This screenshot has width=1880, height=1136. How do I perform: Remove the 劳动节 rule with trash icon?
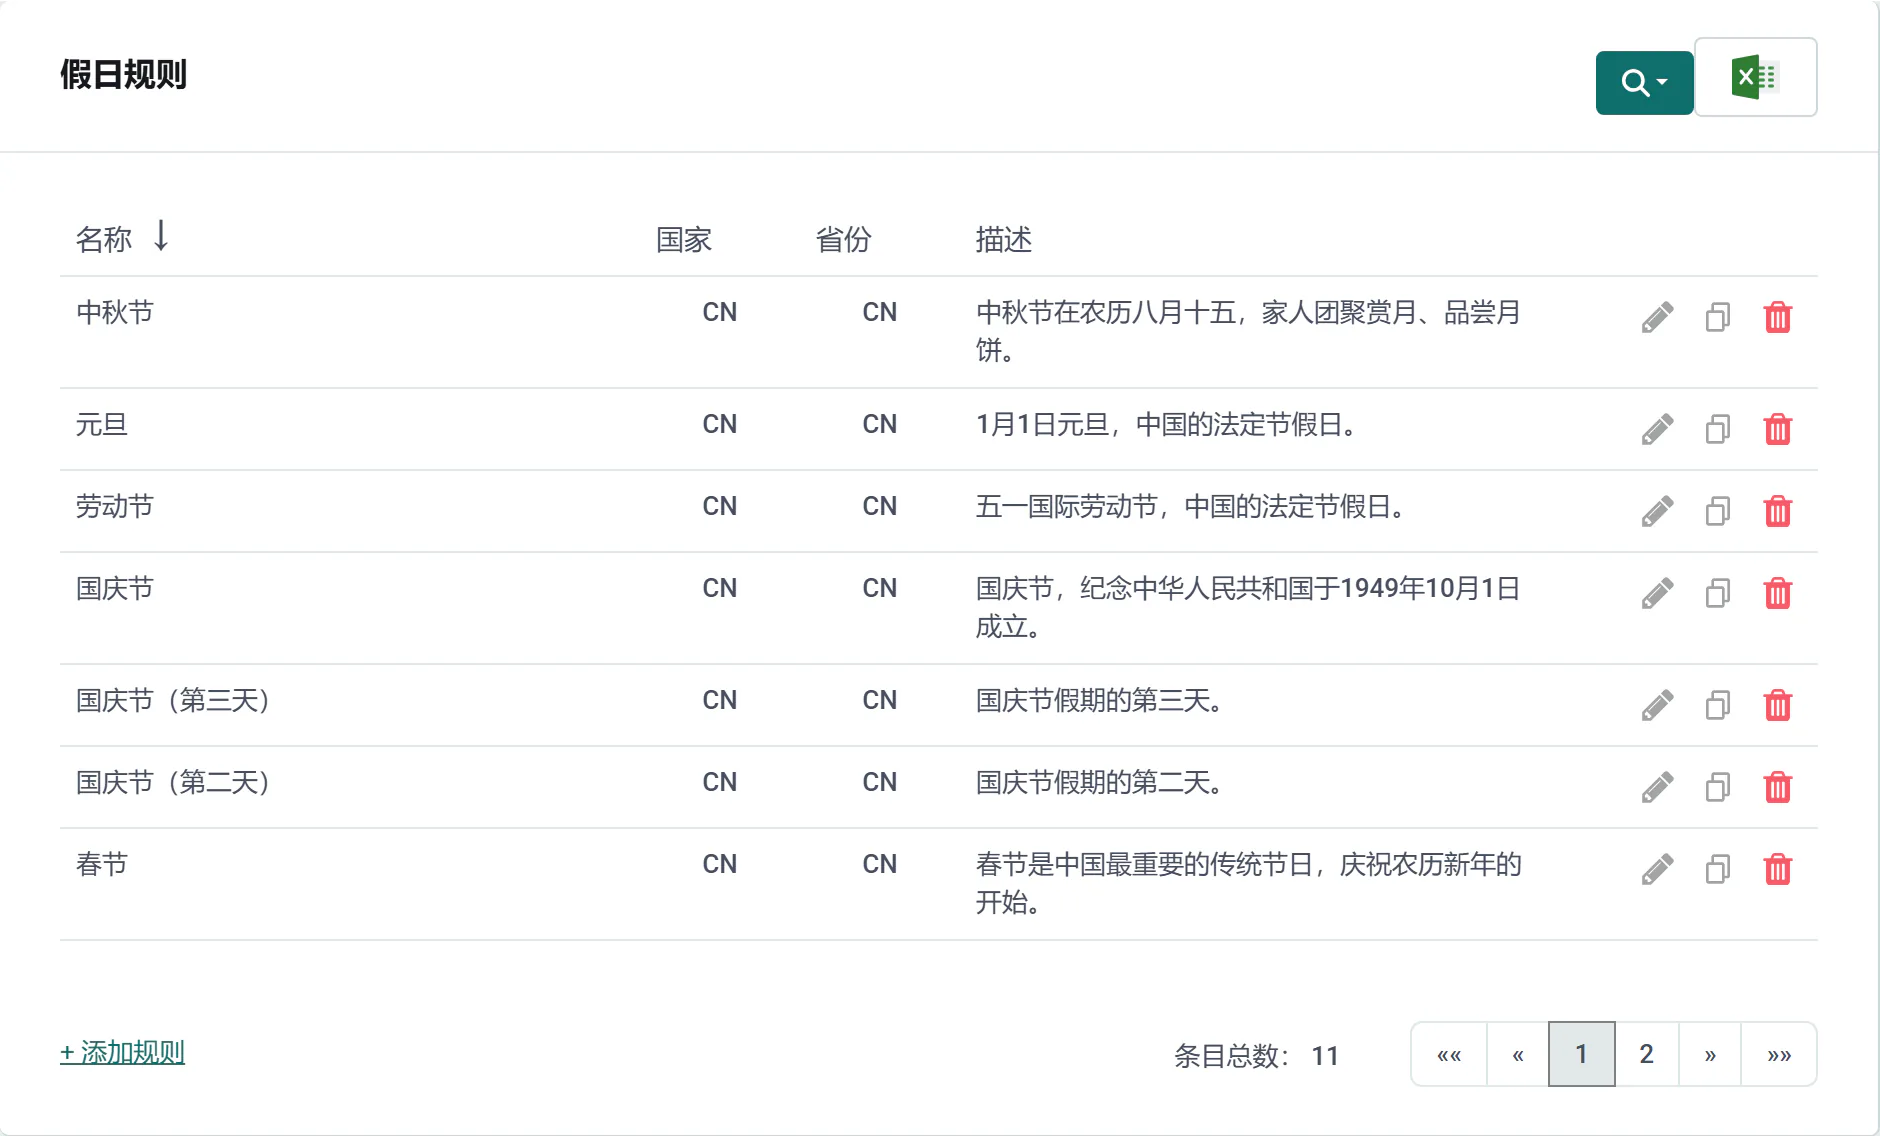[x=1778, y=511]
